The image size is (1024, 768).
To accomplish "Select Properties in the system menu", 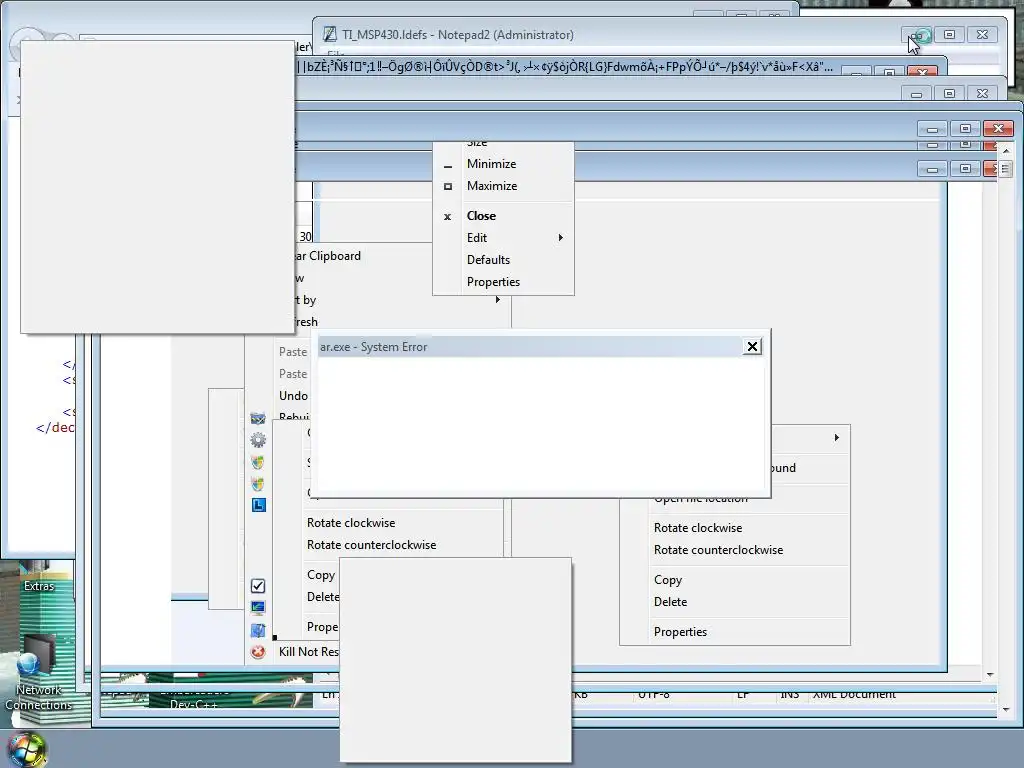I will 493,282.
